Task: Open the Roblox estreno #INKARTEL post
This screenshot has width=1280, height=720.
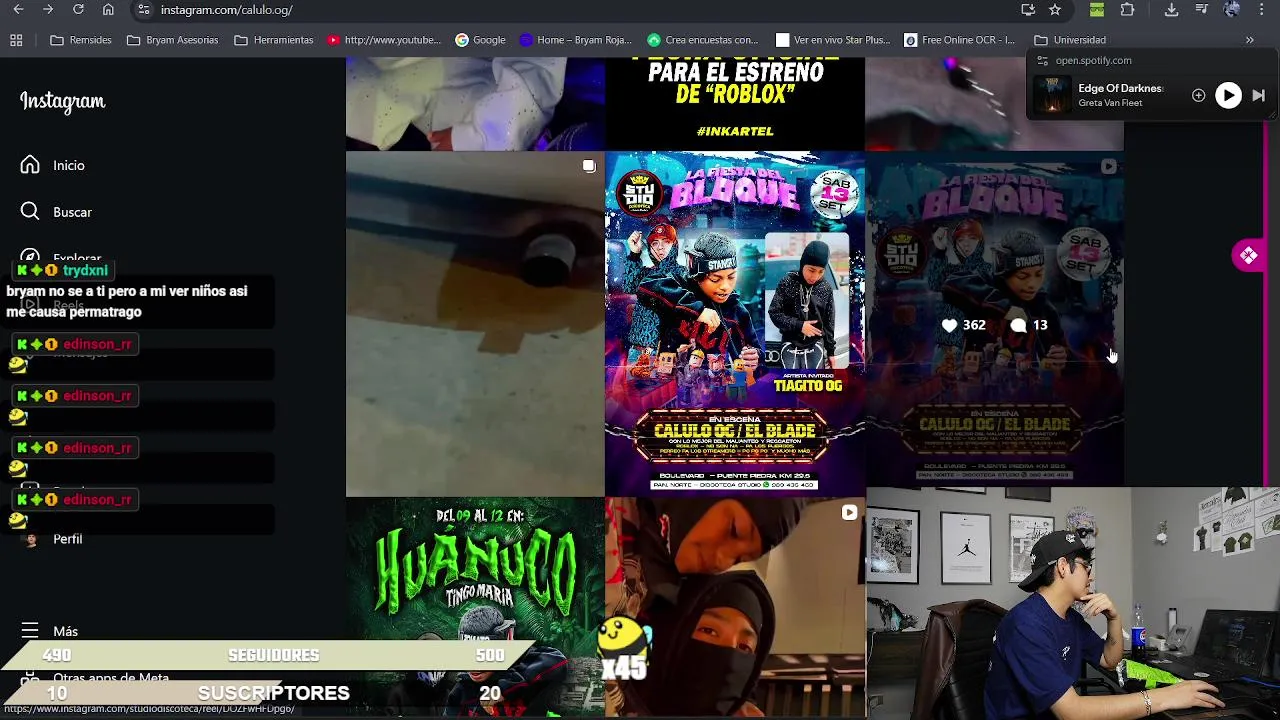Action: (x=735, y=103)
